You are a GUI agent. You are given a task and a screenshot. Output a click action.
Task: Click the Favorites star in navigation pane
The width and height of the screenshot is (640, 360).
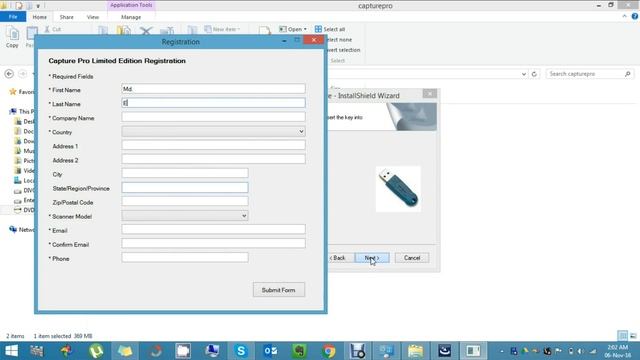point(13,92)
